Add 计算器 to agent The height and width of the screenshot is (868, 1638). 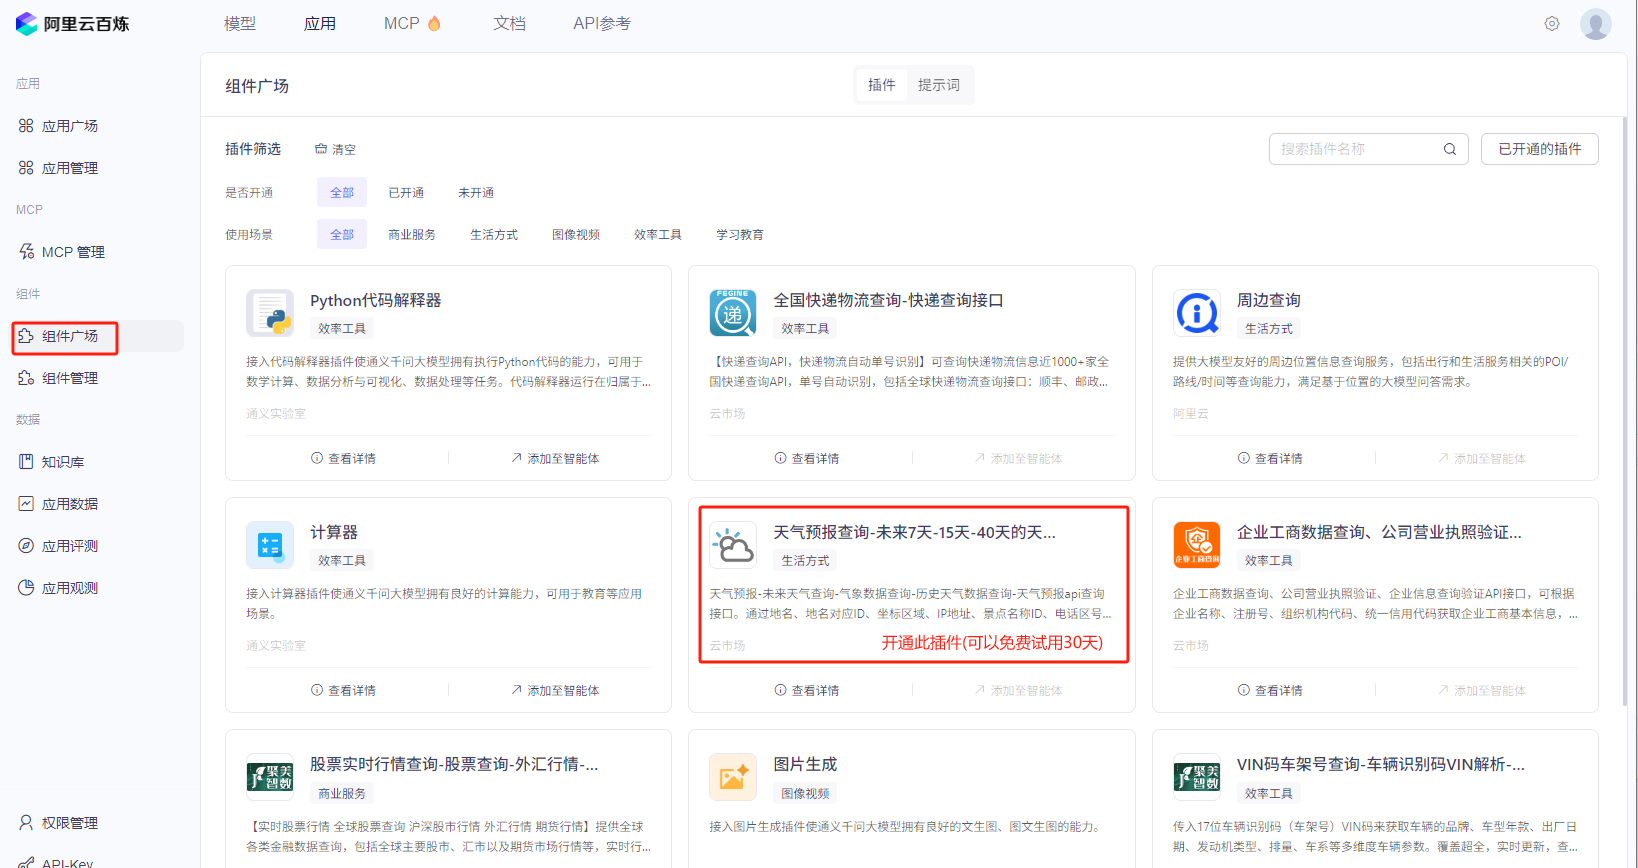555,690
